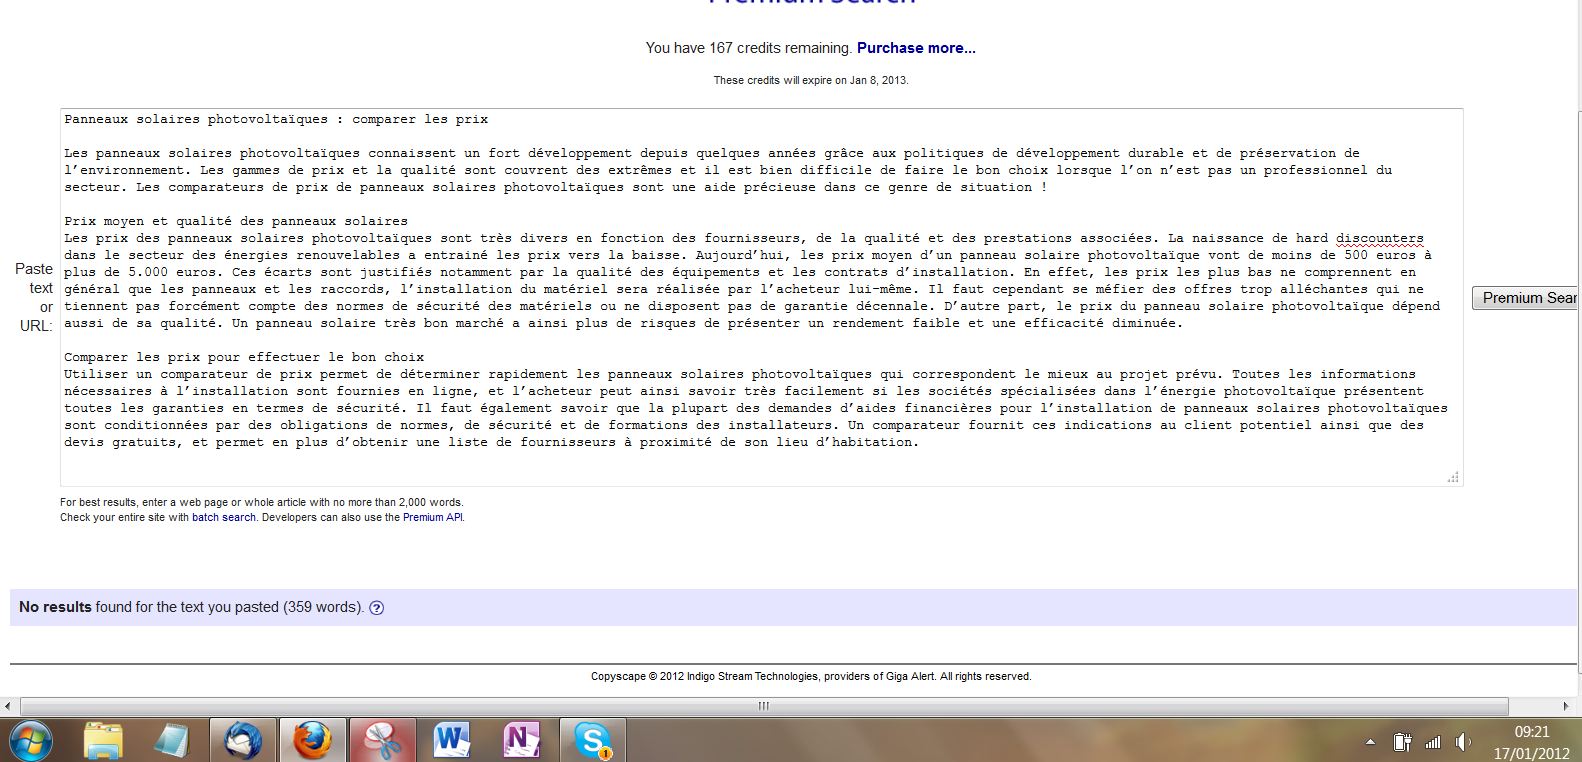
Task: Open Windows Explorer folder icon
Action: click(103, 741)
